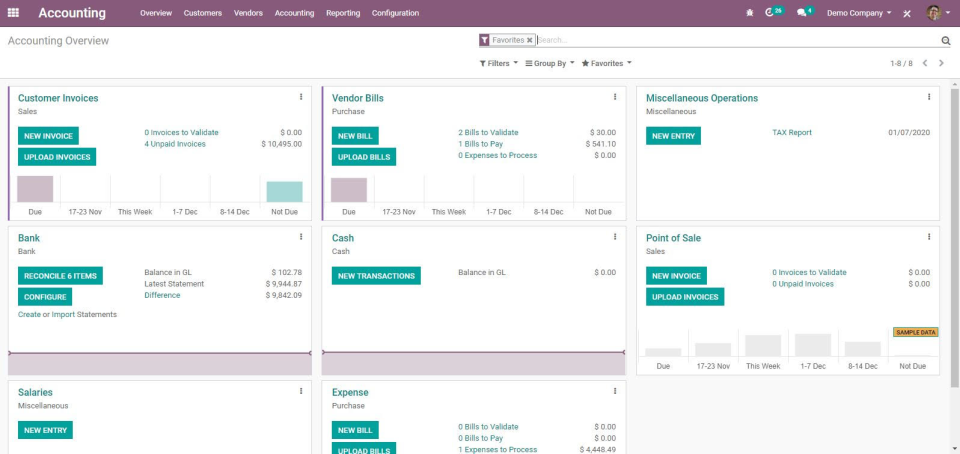960x454 pixels.
Task: Click Reconcile 6 Items button
Action: tap(60, 276)
